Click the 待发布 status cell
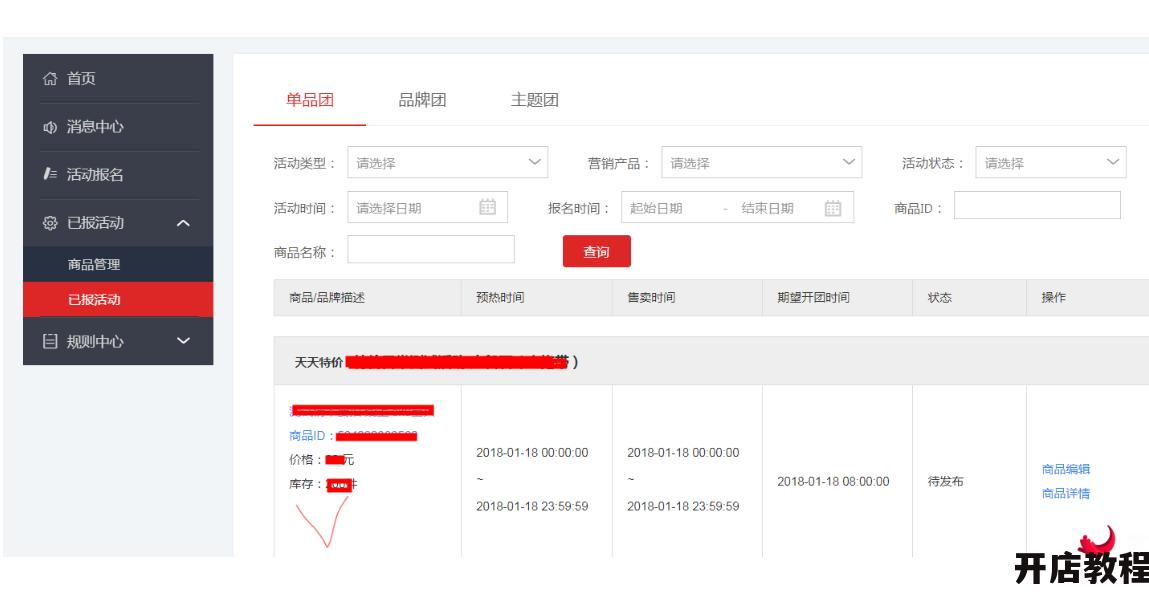The image size is (1149, 615). click(945, 482)
